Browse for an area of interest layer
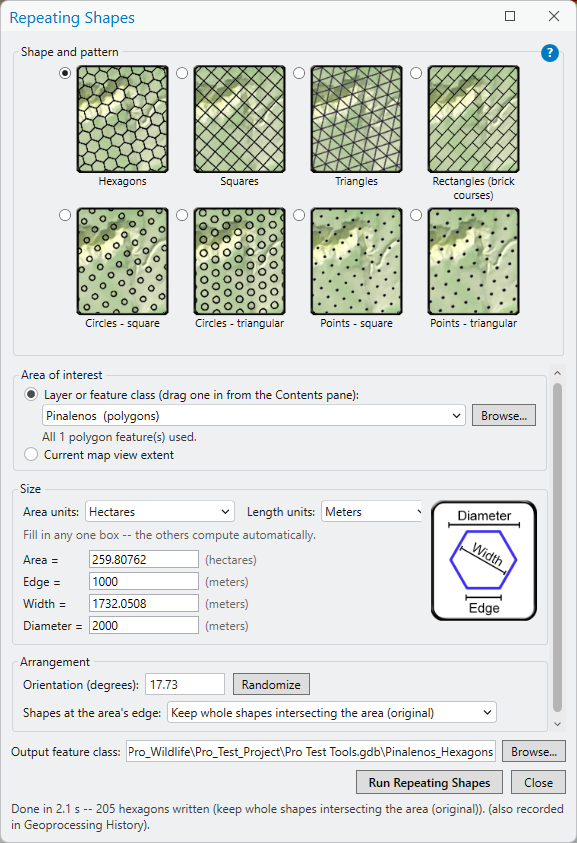This screenshot has width=577, height=843. [504, 416]
